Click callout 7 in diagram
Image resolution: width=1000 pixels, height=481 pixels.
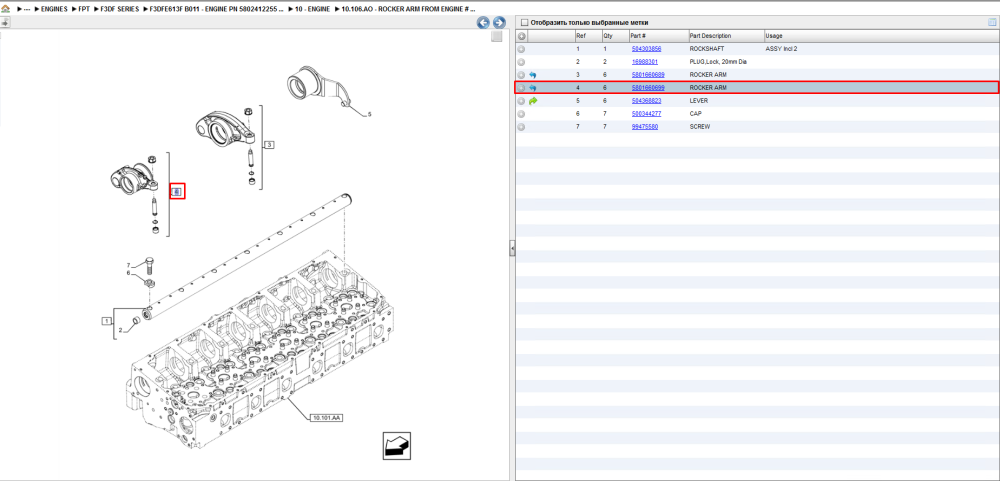(128, 265)
